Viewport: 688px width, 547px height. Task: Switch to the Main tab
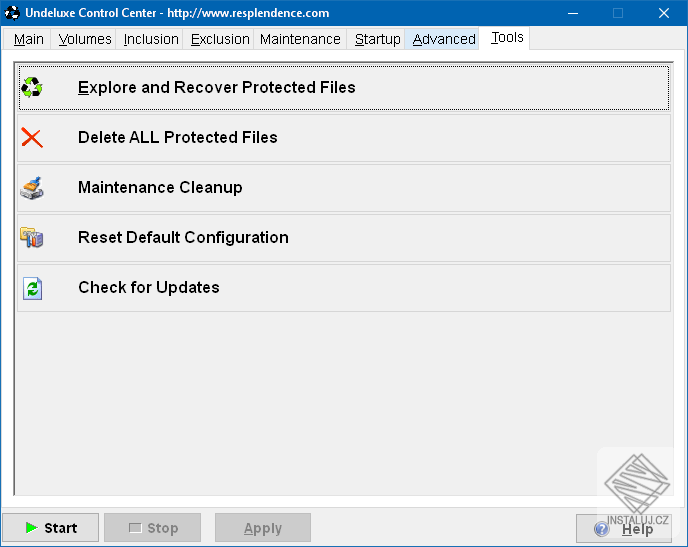pos(29,39)
